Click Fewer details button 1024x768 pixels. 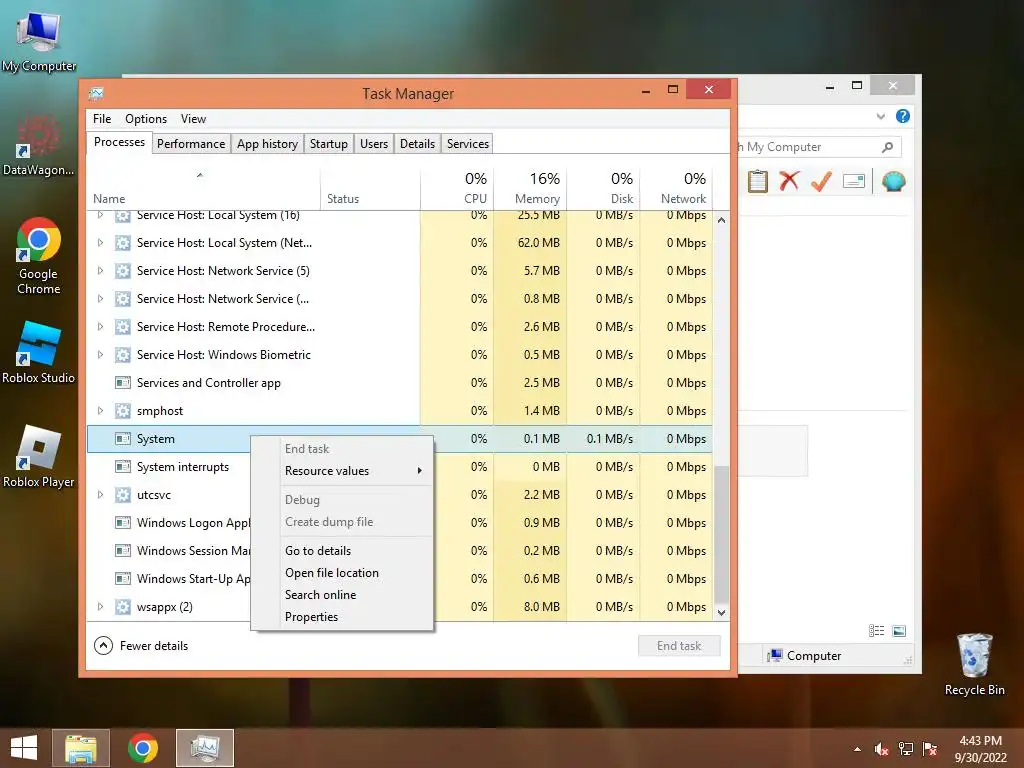[141, 646]
